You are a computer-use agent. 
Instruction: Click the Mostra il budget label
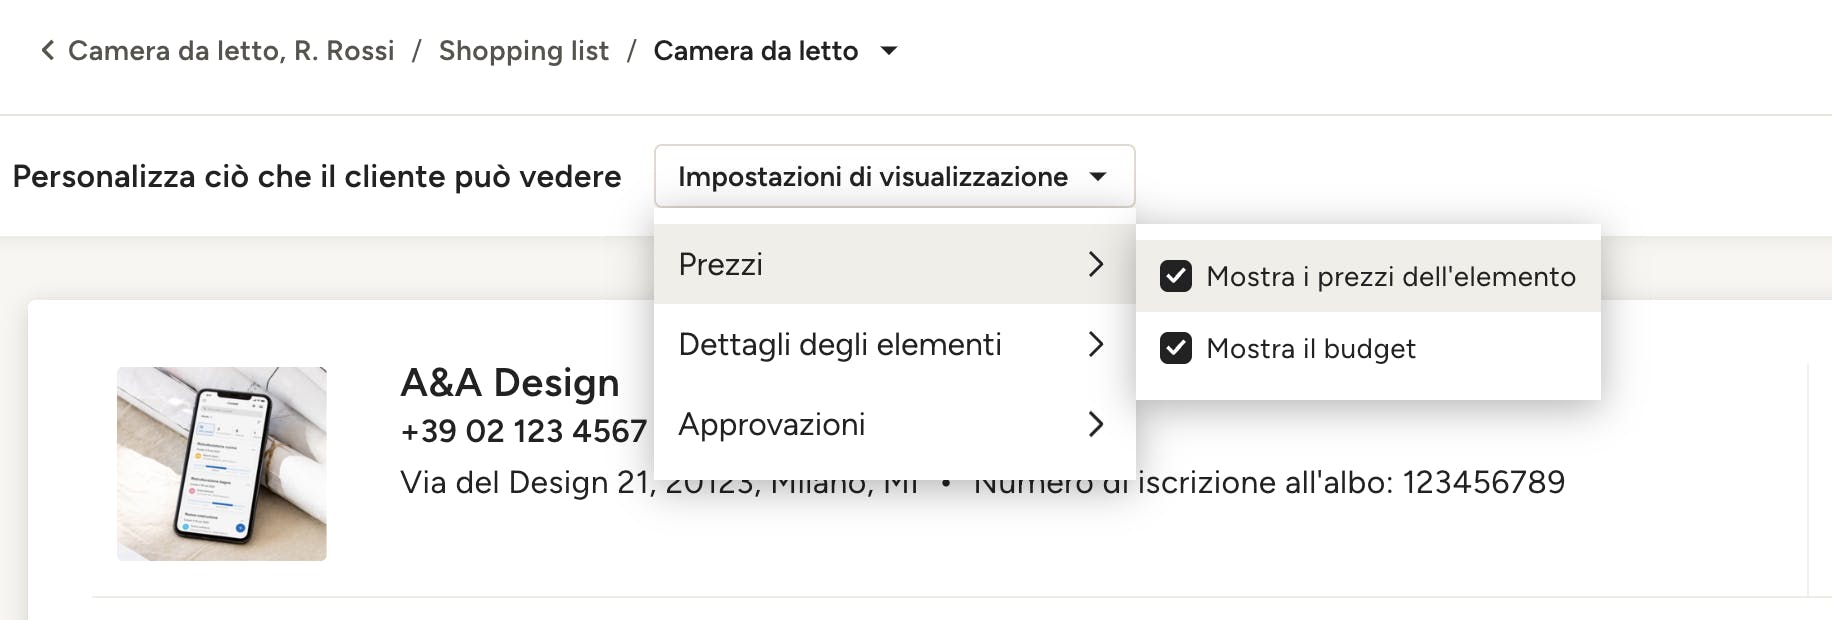tap(1311, 348)
